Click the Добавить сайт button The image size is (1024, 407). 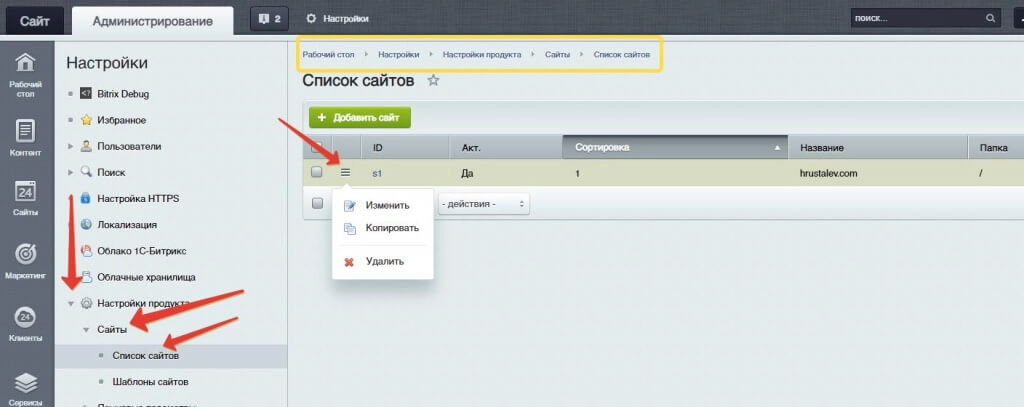click(360, 118)
